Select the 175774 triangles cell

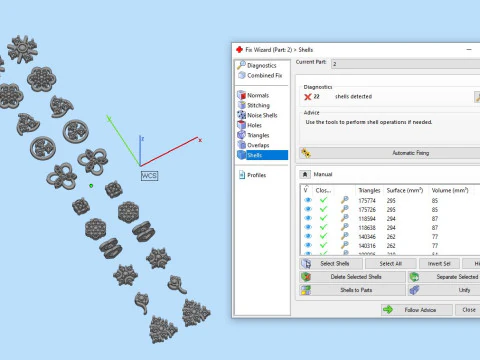click(x=367, y=201)
